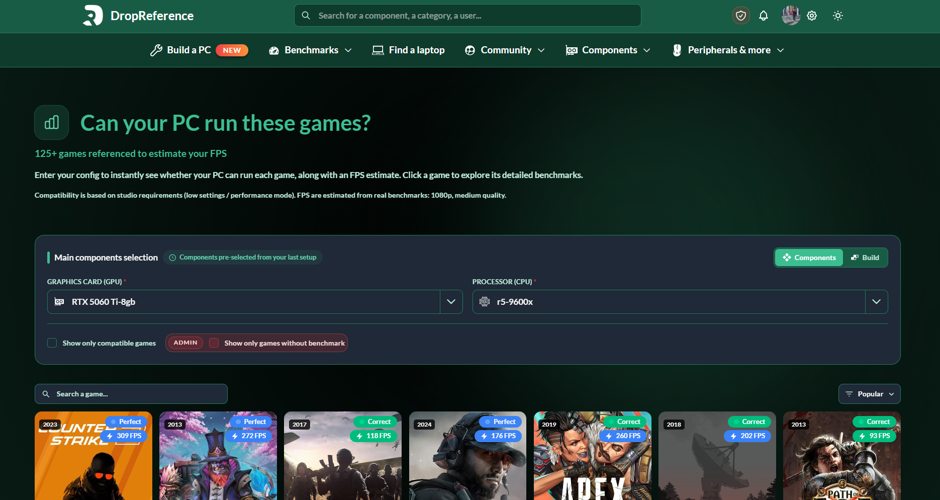
Task: Click the NEW badge next to Build a PC
Action: pos(232,50)
